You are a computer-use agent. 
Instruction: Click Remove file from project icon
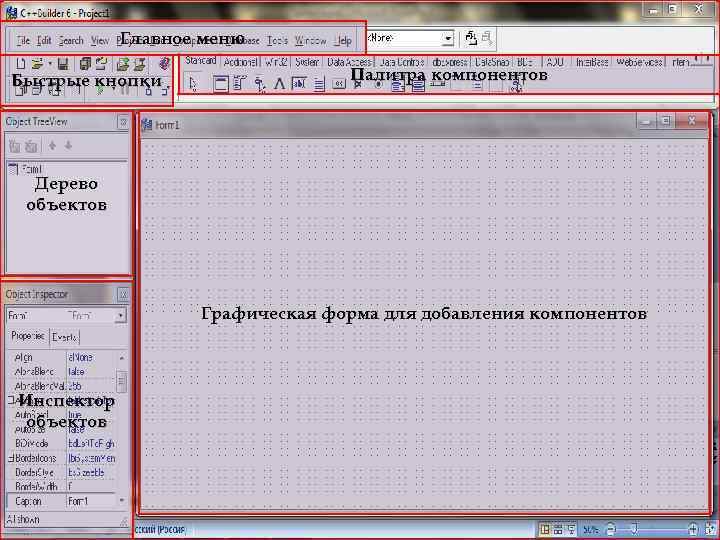[x=139, y=63]
